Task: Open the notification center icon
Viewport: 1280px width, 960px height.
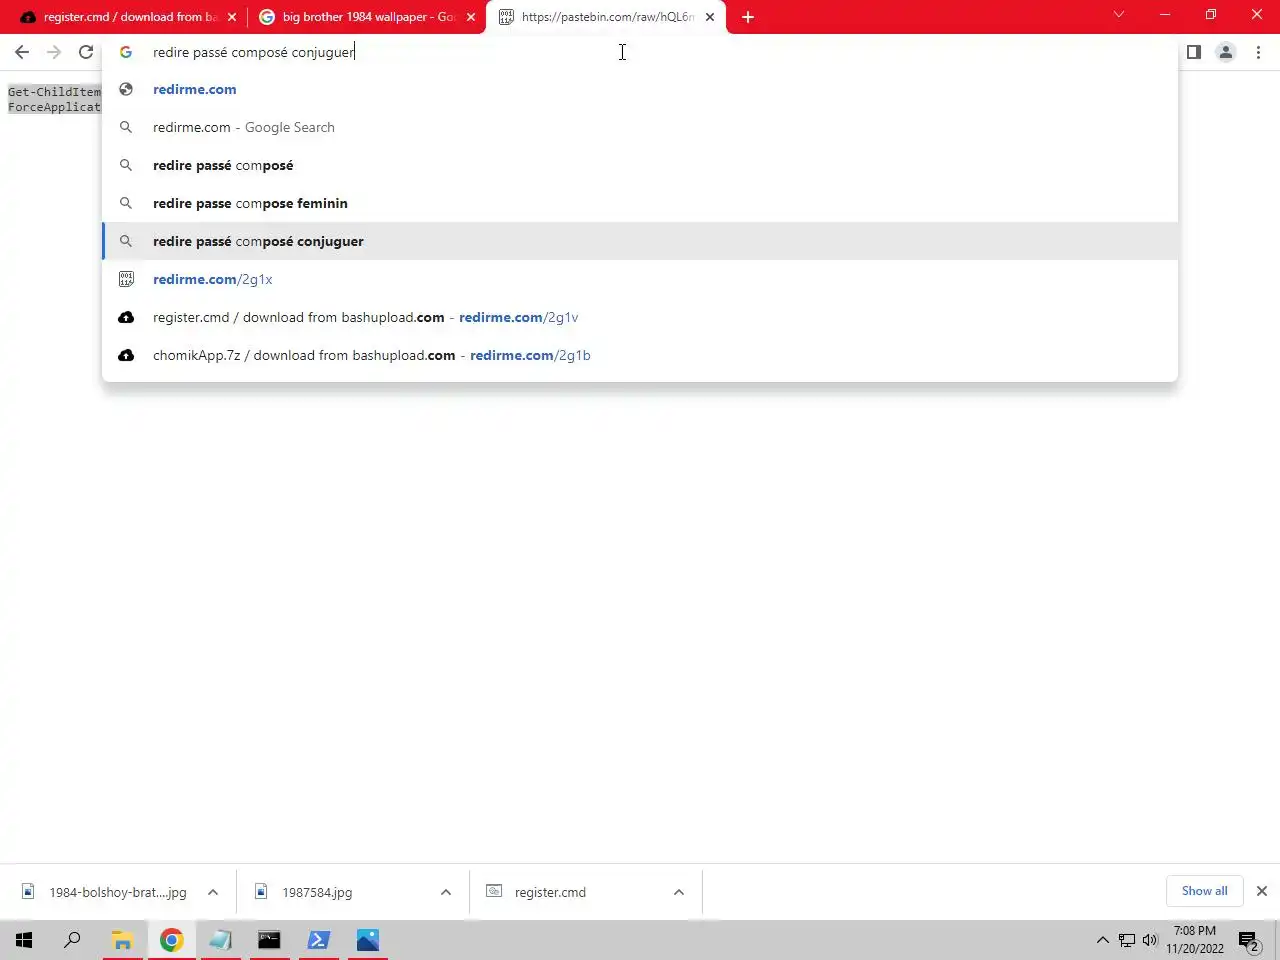Action: tap(1249, 940)
